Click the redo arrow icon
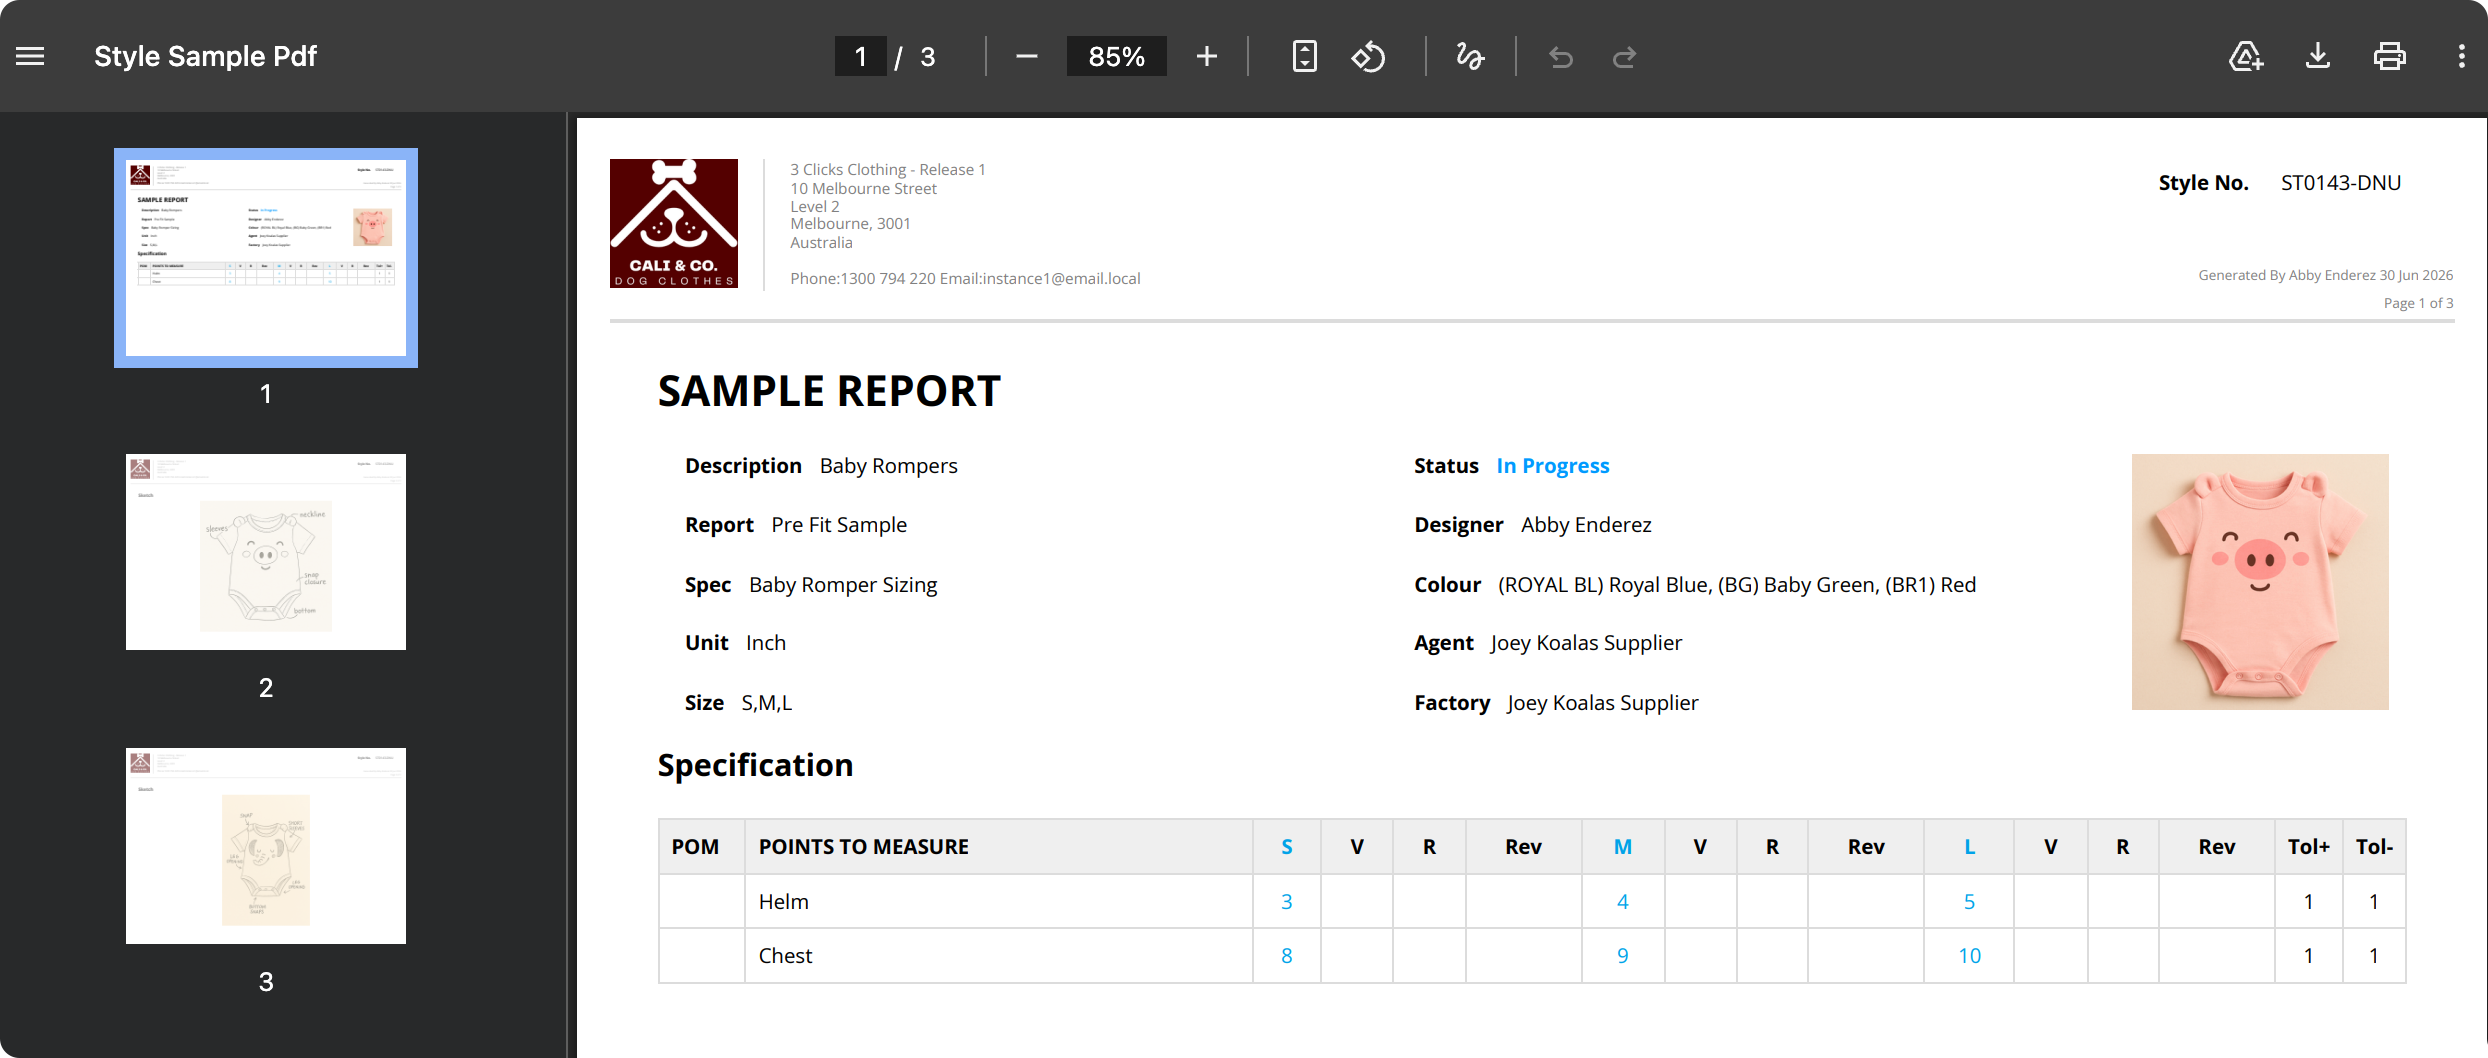 1625,57
